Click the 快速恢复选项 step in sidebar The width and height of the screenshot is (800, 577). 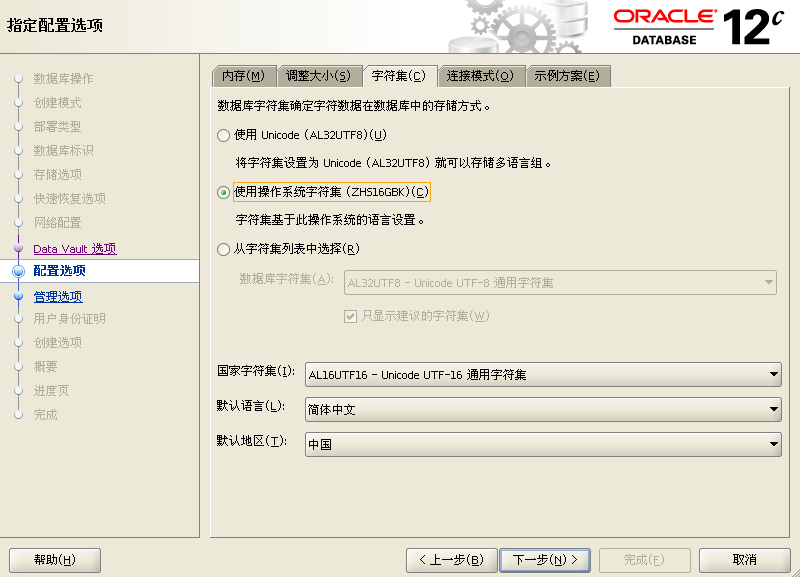click(x=69, y=198)
